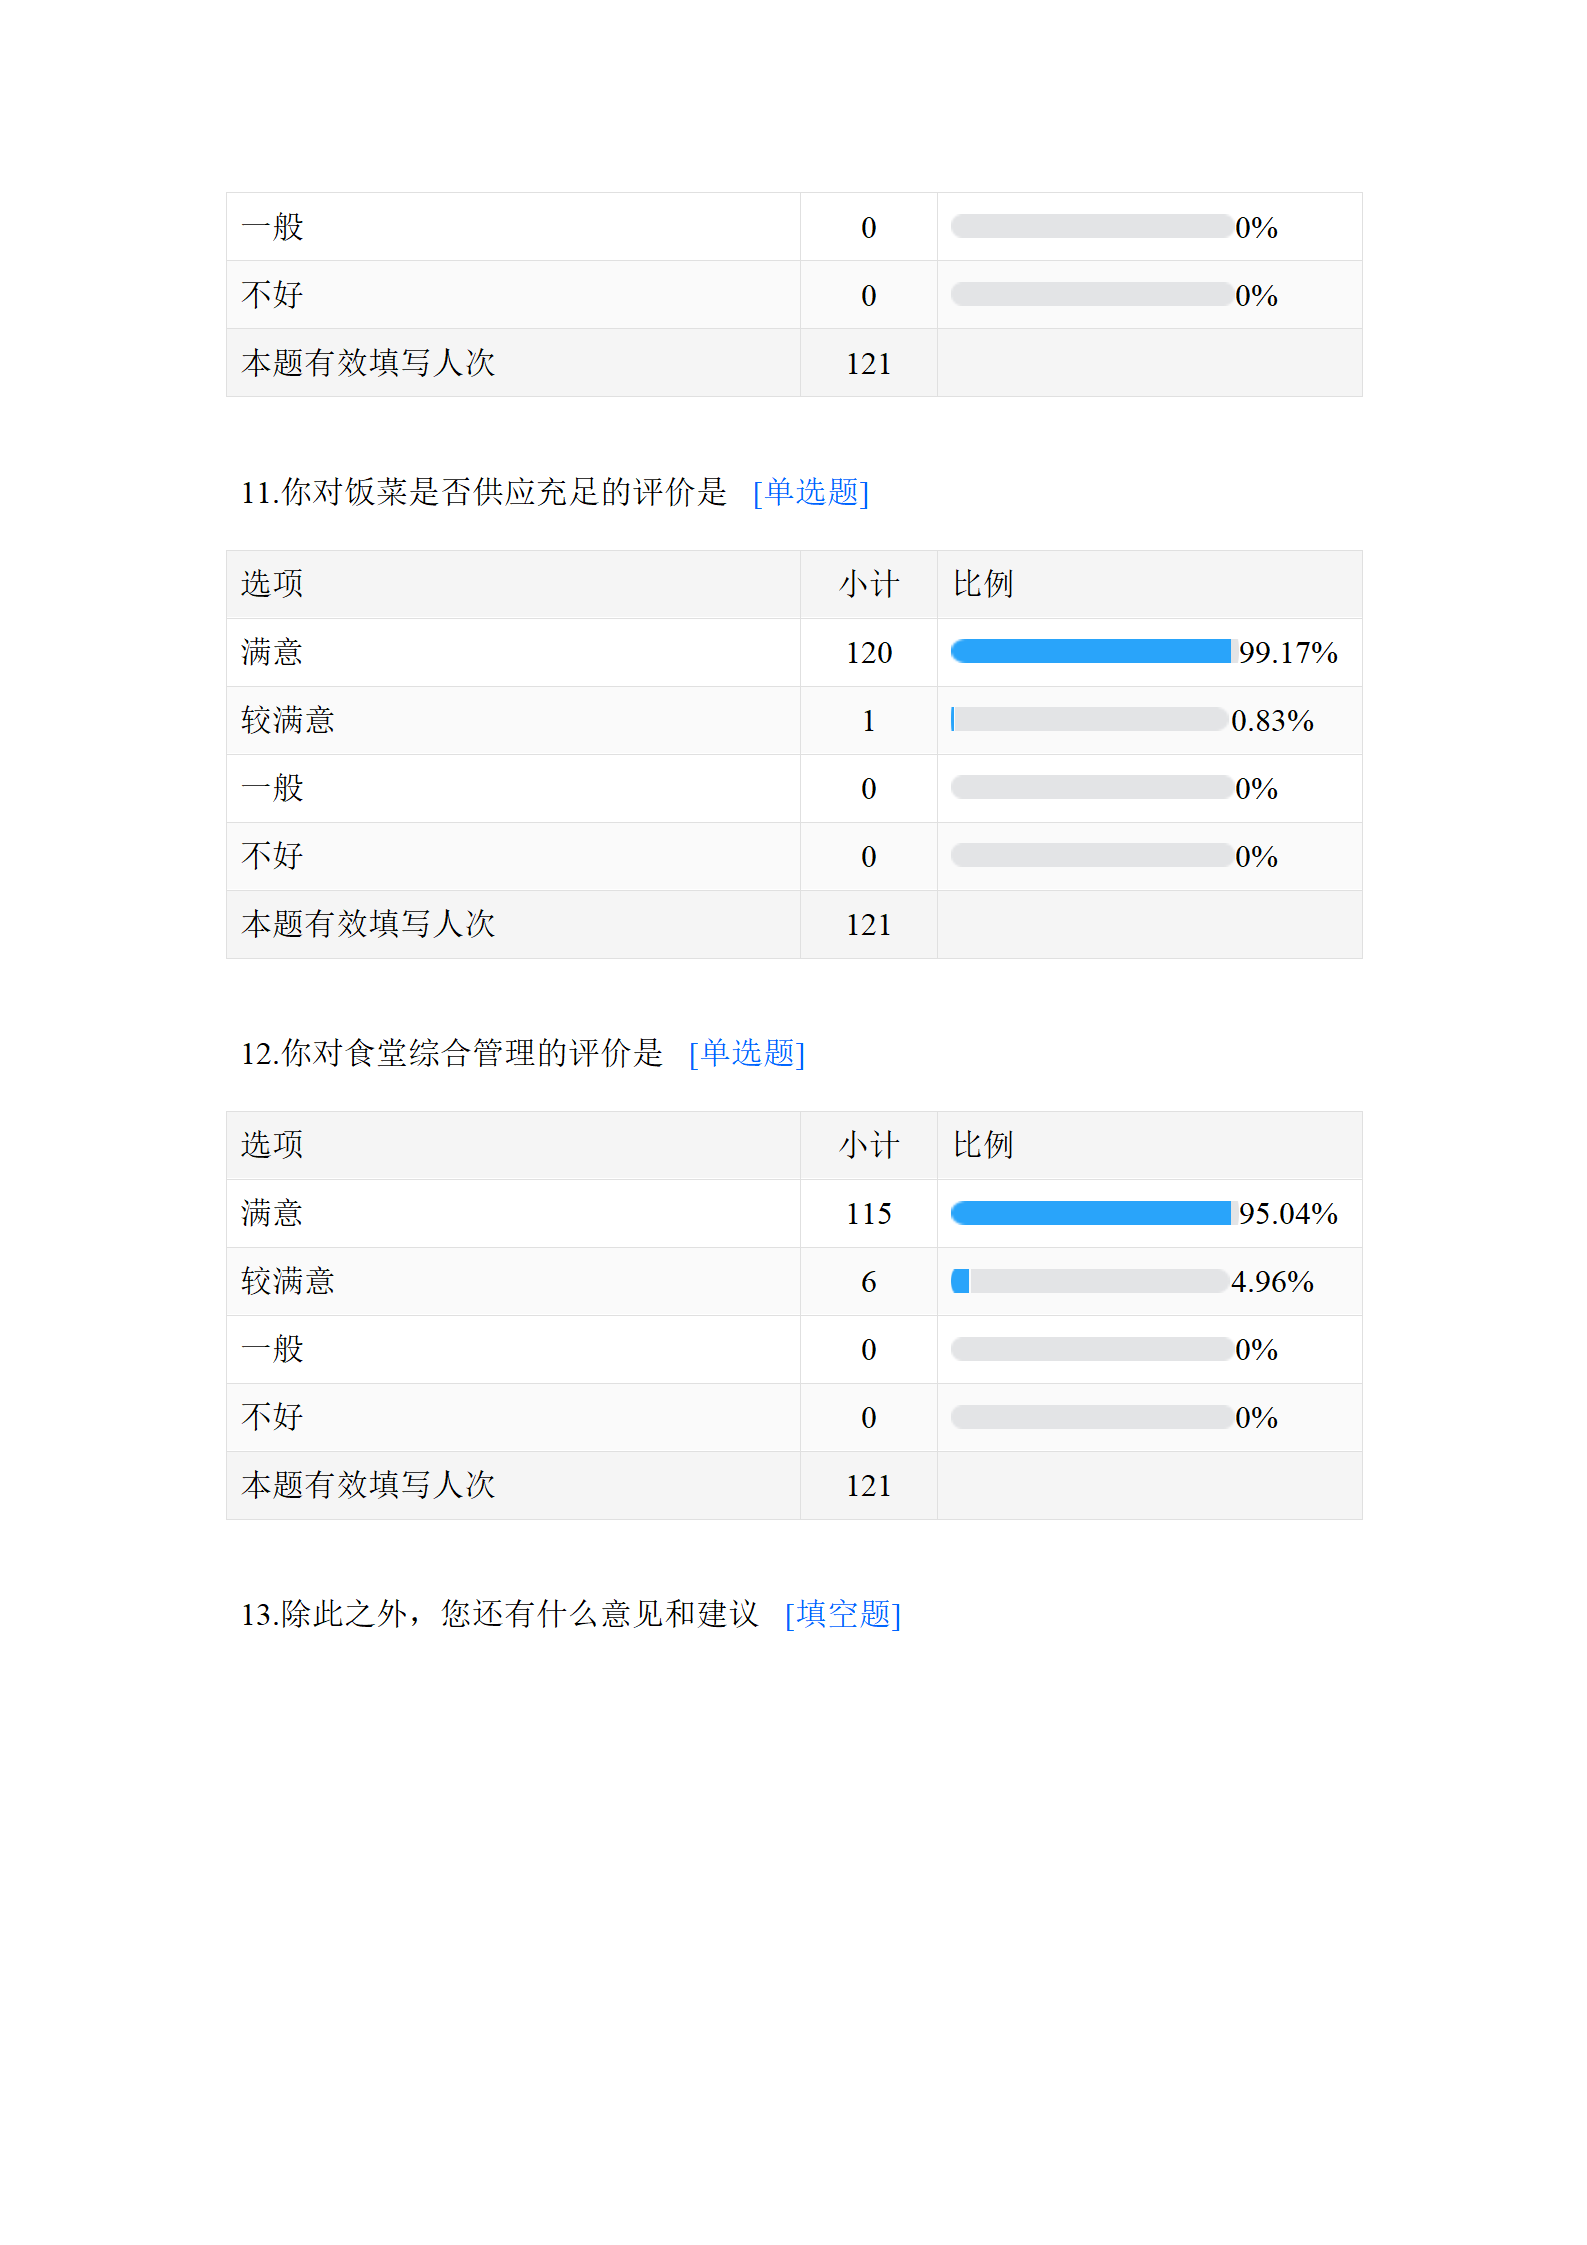Click the 0.83% percentage label
1587x2245 pixels.
point(1272,721)
